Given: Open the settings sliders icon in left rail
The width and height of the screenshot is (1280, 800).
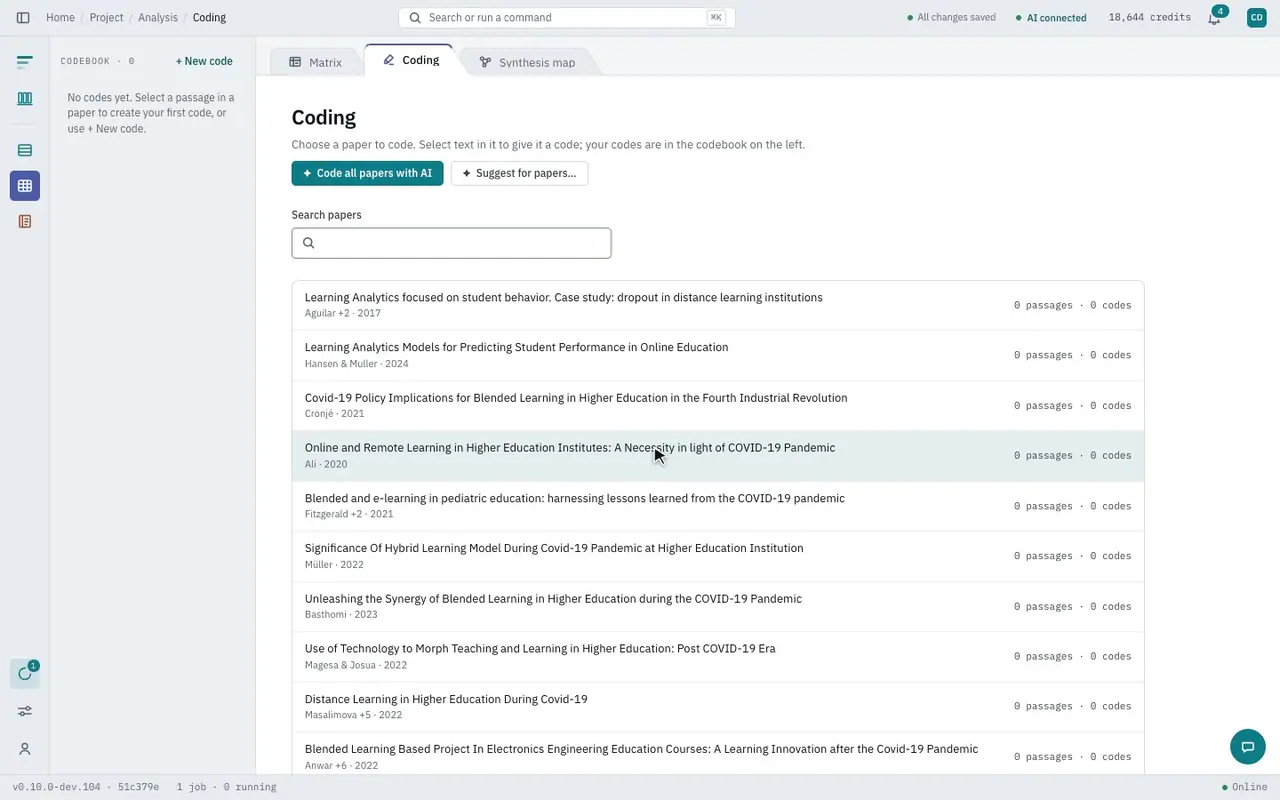Looking at the screenshot, I should 25,711.
